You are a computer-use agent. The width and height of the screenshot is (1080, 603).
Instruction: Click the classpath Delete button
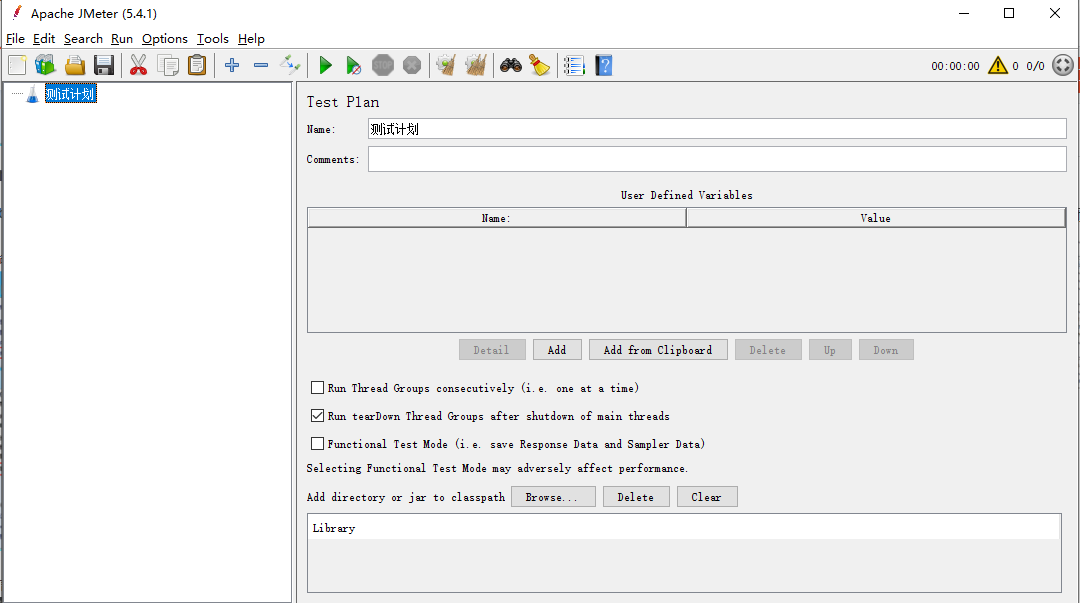pos(636,497)
